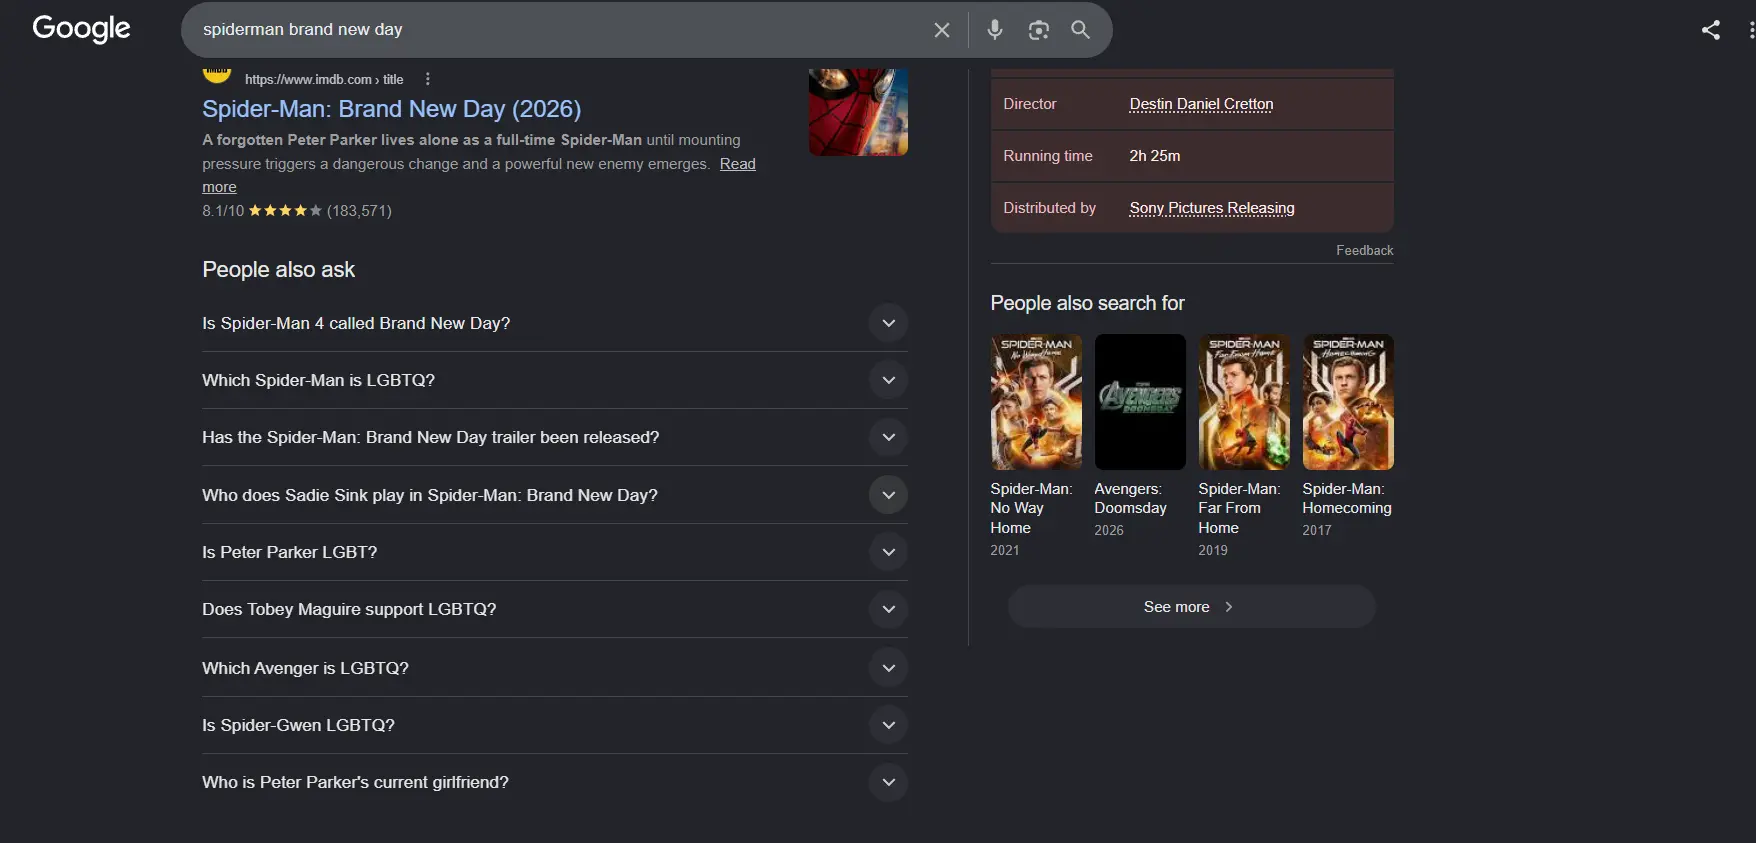Screen dimensions: 1756x843
Task: Open options menu for IMDb result
Action: tap(428, 79)
